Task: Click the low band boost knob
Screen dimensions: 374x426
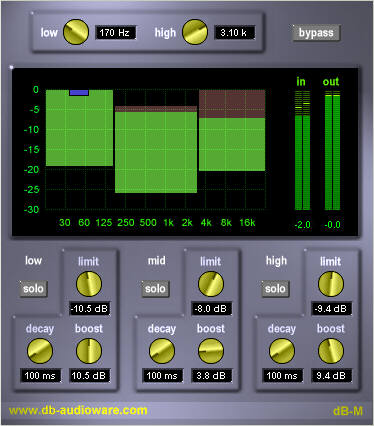Action: coord(89,351)
